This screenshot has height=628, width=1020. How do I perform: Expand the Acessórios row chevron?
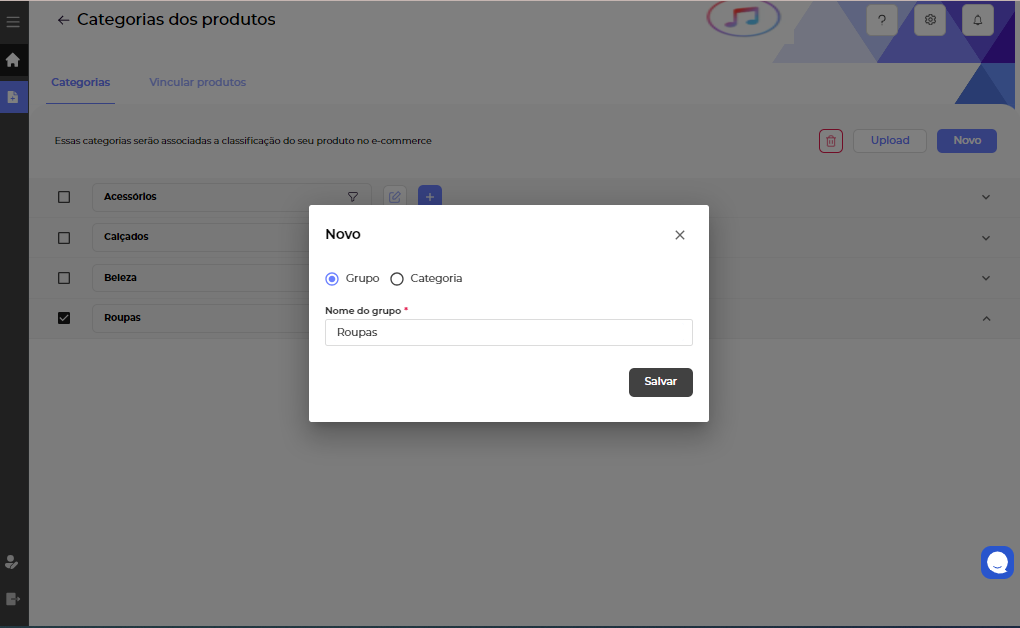(986, 197)
